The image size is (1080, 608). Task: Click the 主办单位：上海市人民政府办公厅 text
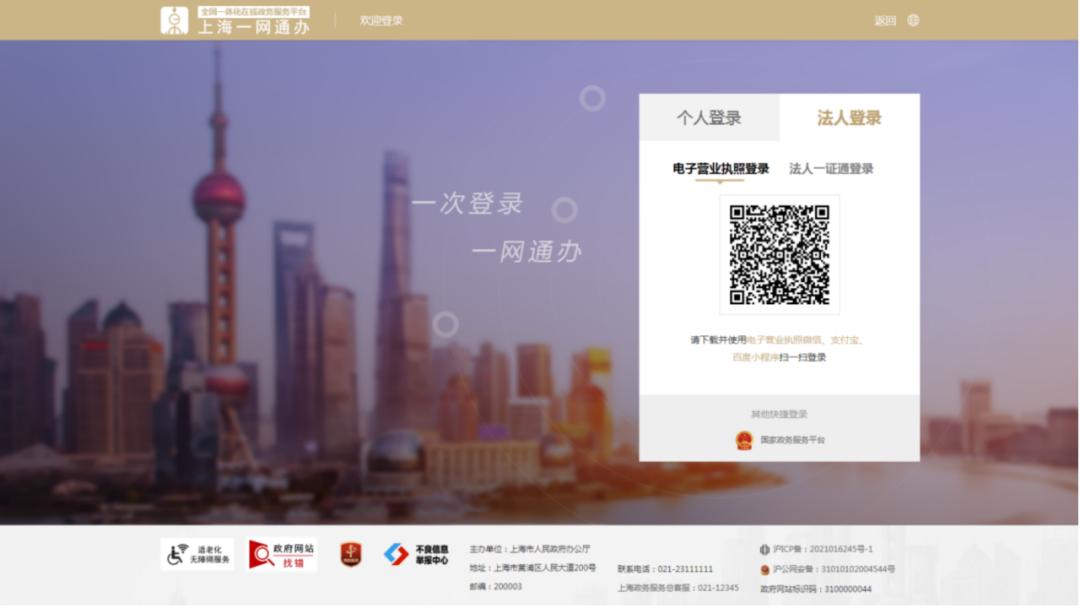click(530, 549)
